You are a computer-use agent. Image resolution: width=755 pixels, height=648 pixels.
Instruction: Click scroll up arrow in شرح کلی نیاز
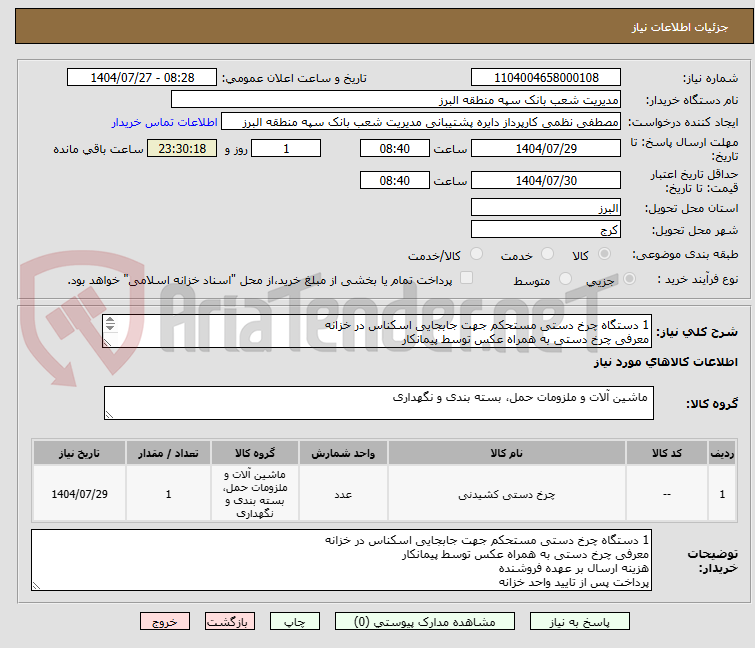[110, 320]
